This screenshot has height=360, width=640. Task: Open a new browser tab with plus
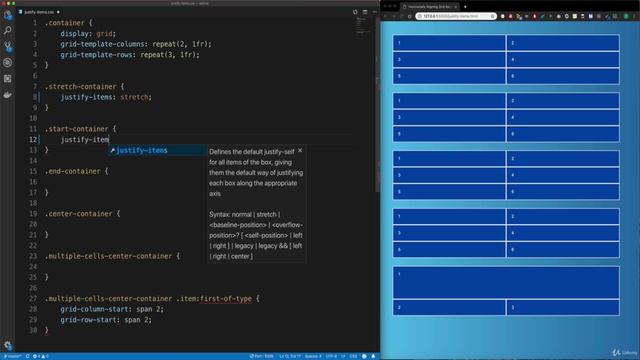pos(465,7)
